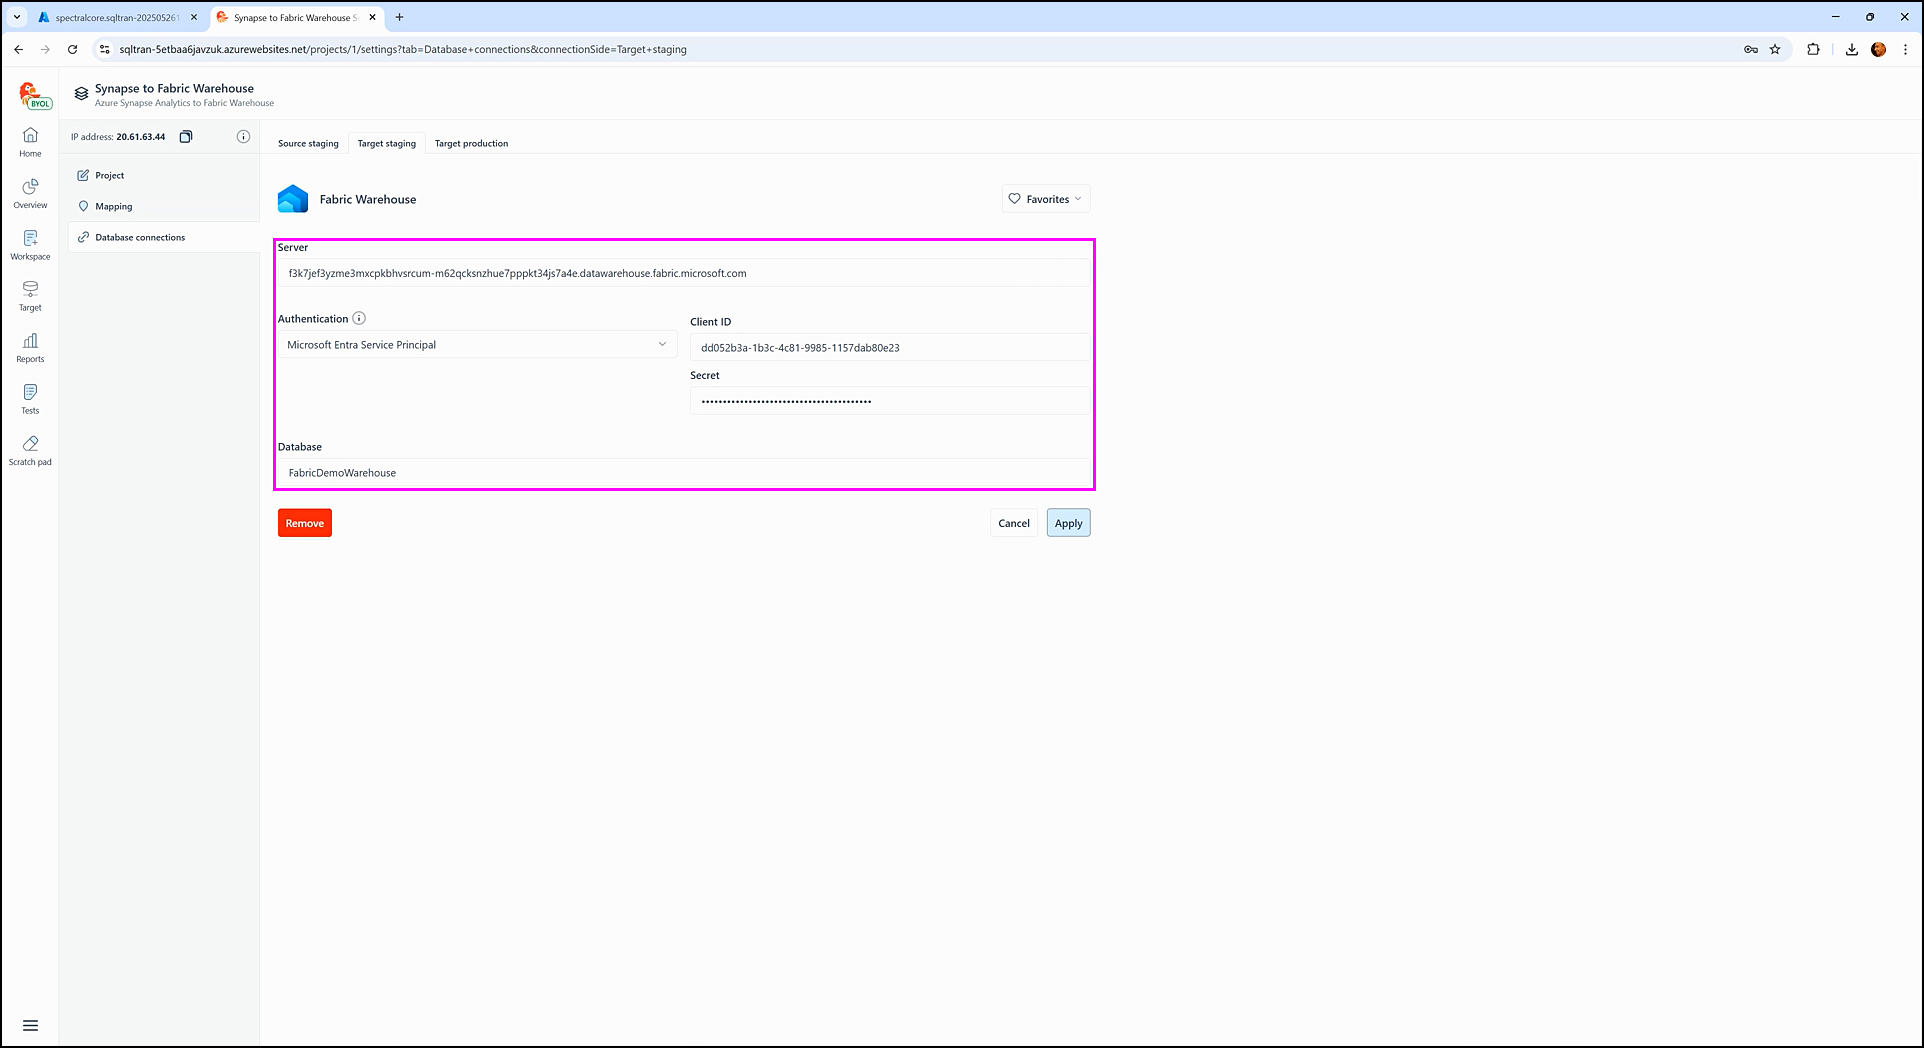Open the Tests section
Image resolution: width=1924 pixels, height=1048 pixels.
30,398
